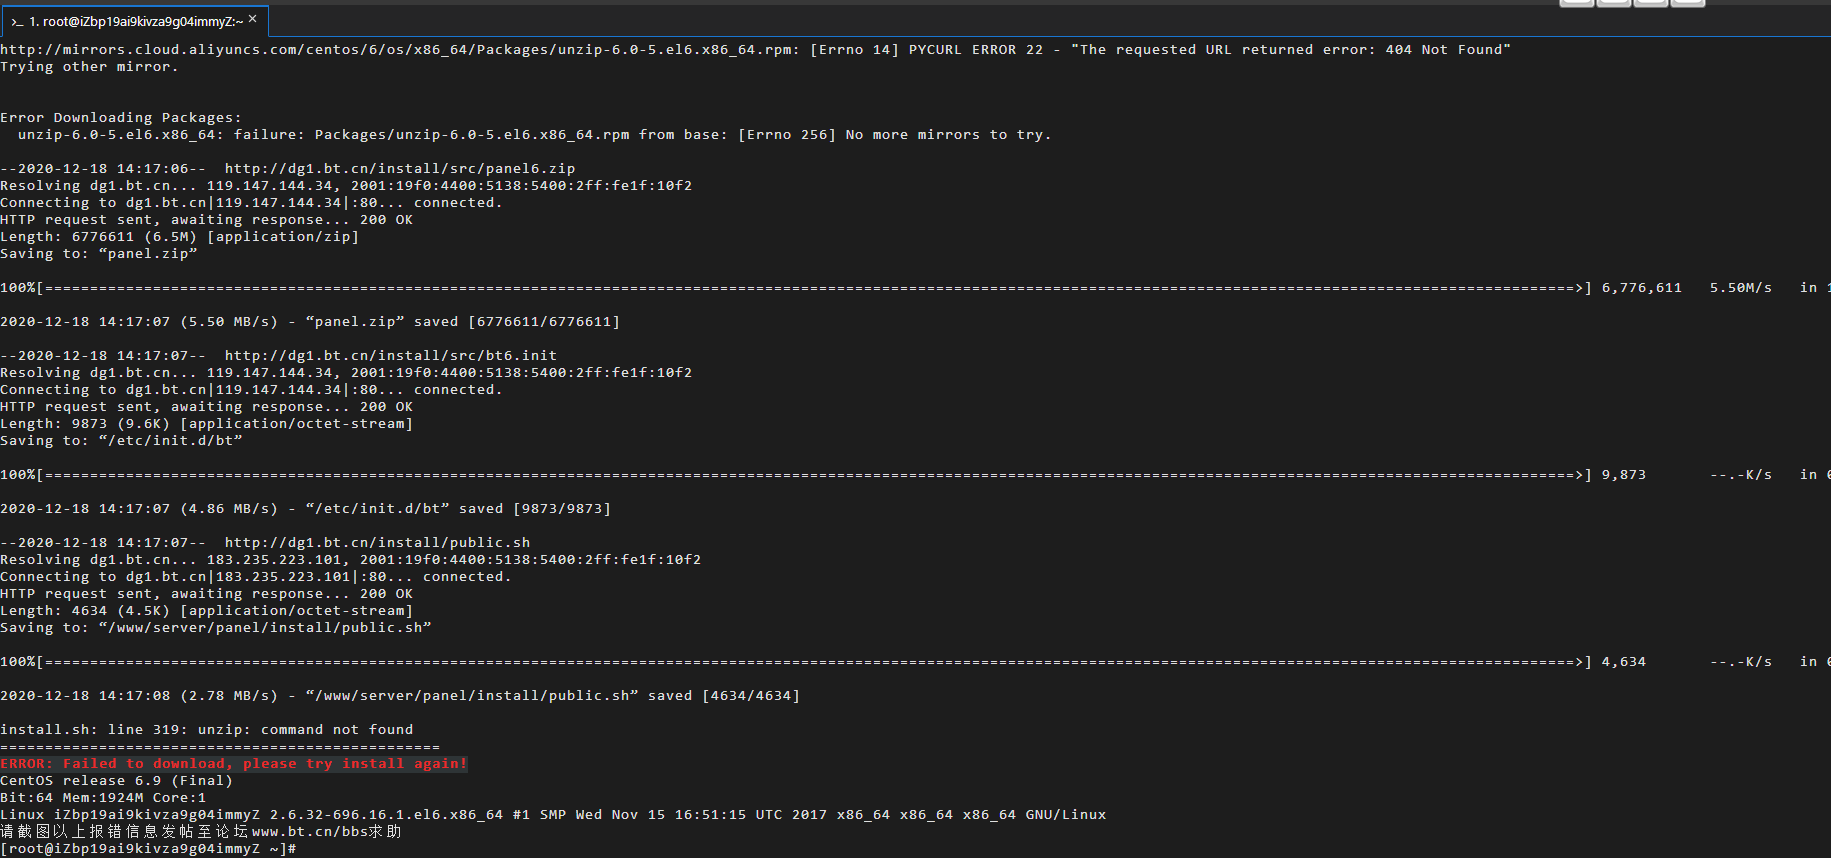Viewport: 1831px width, 858px height.
Task: Click the terminal prompt icon in the session tab
Action: [x=16, y=21]
